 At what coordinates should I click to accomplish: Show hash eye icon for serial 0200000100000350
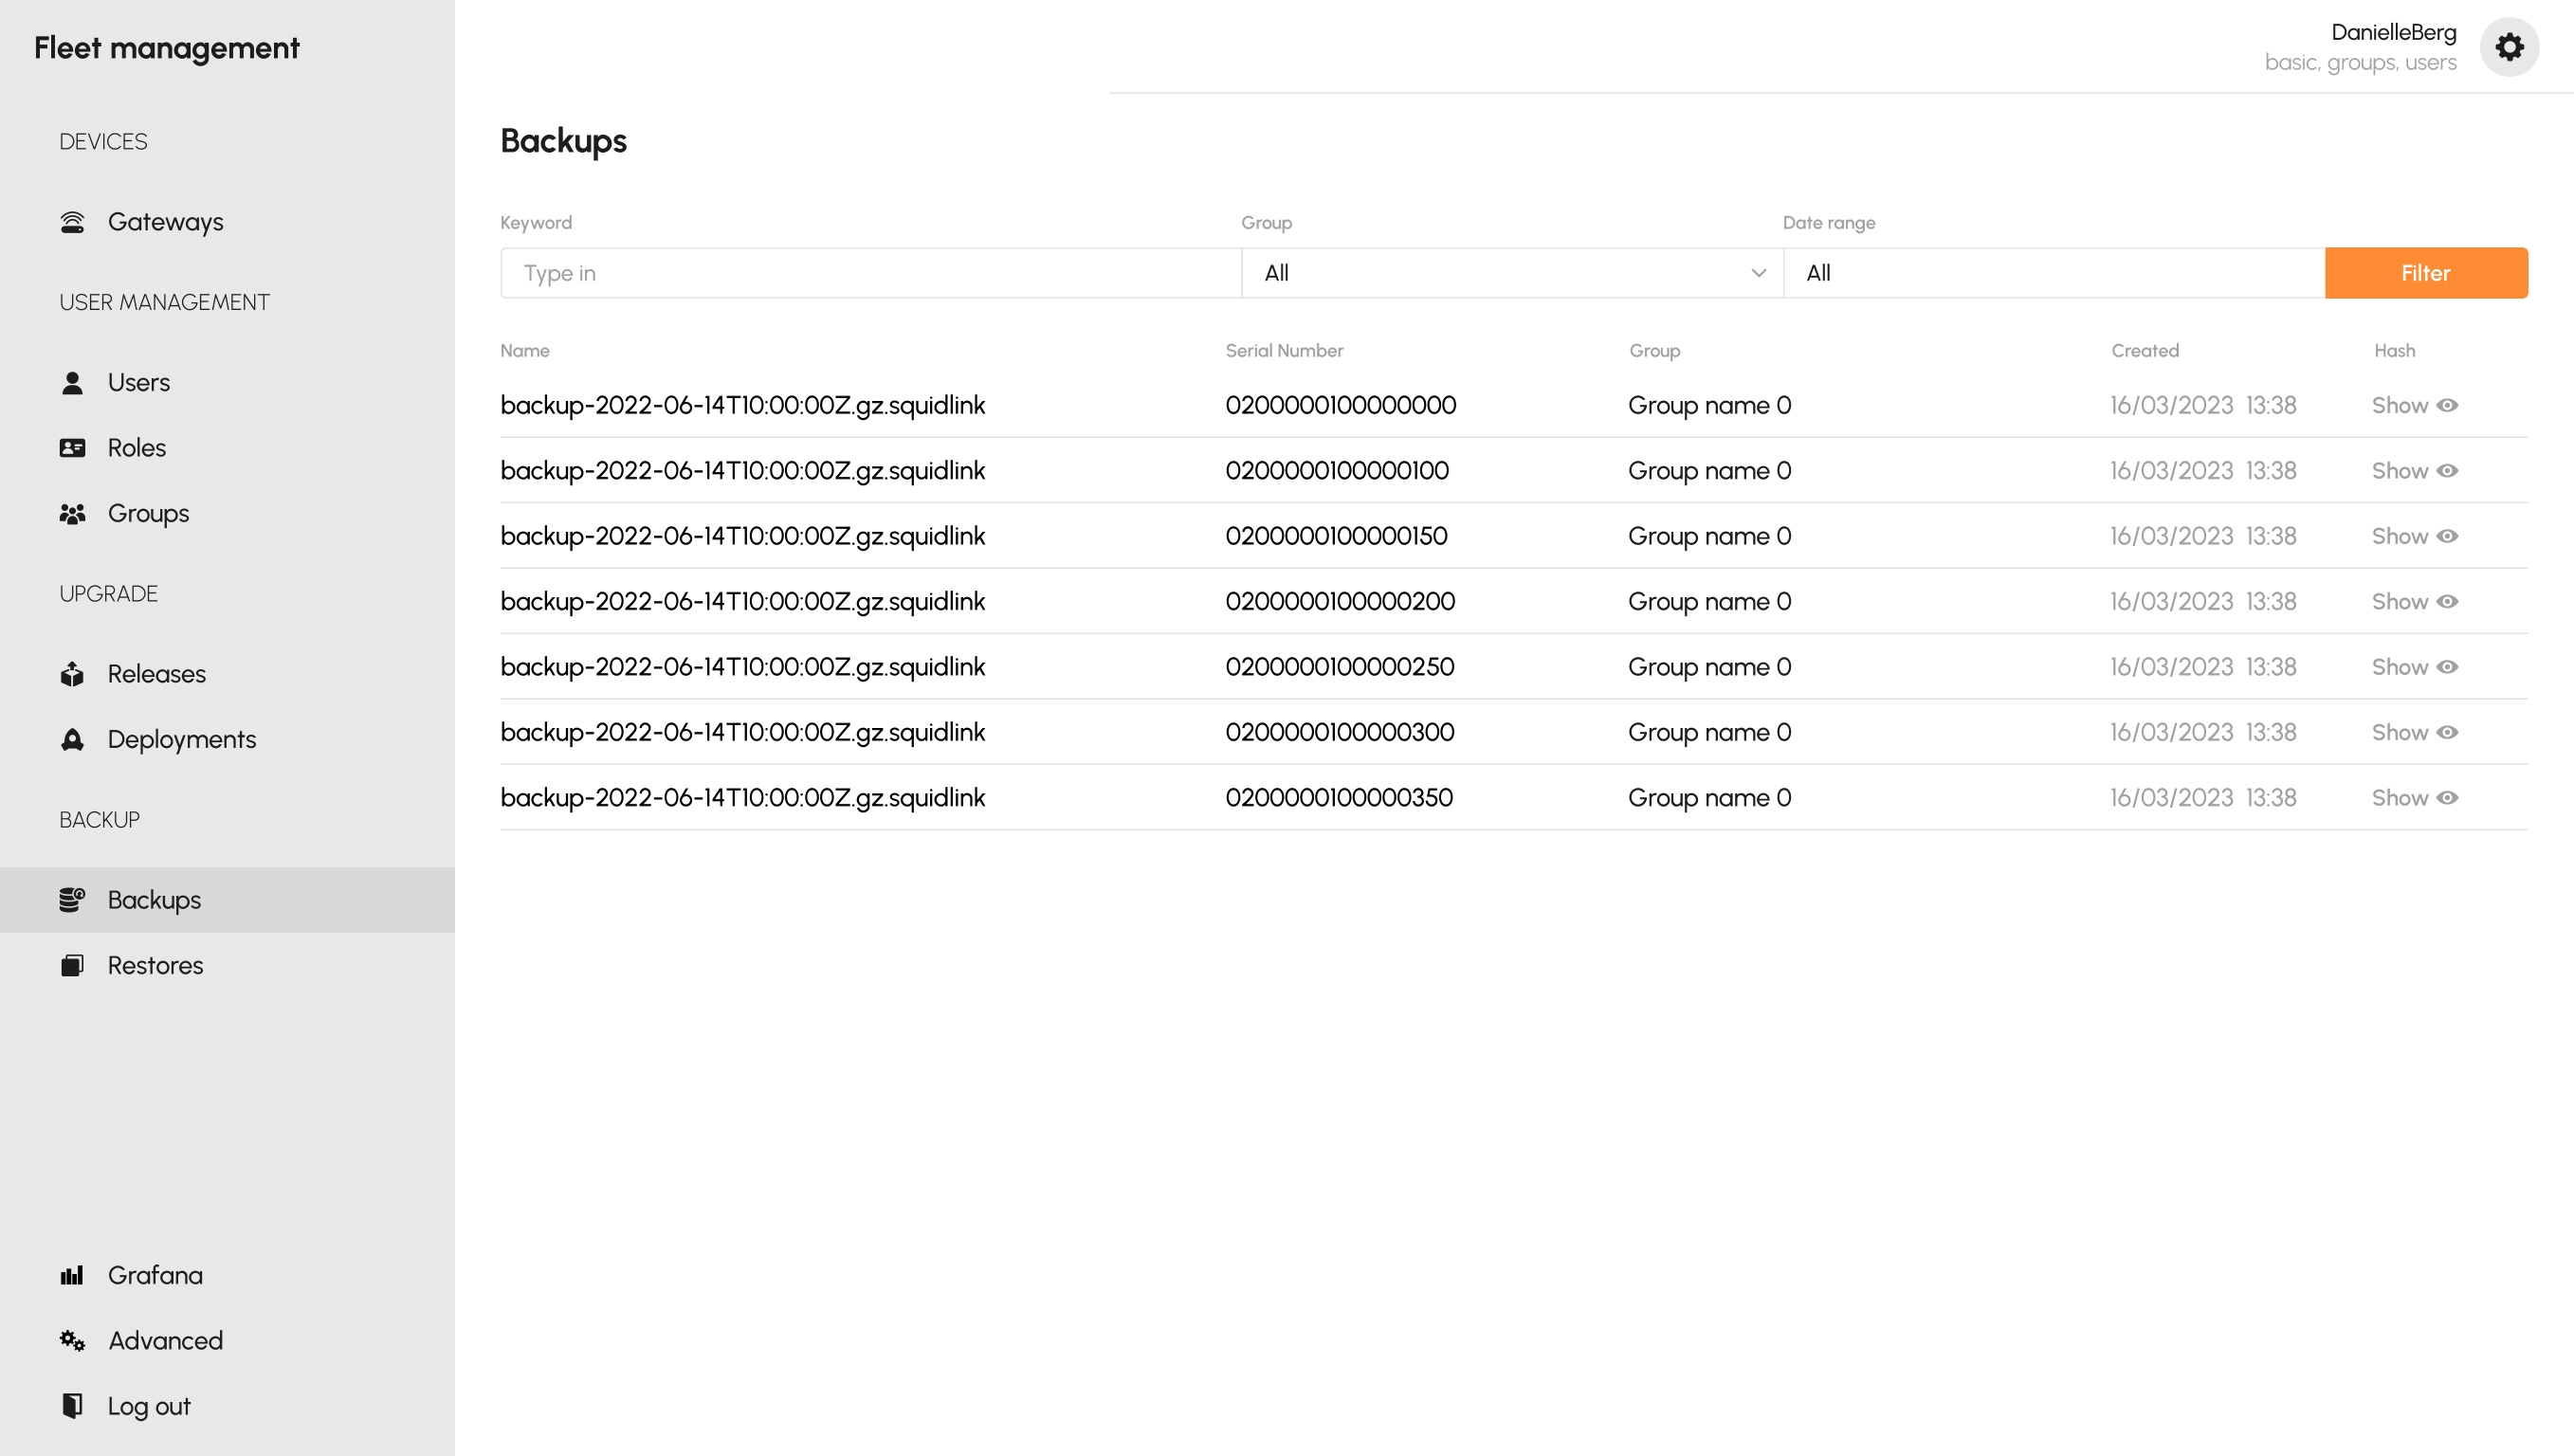point(2445,798)
